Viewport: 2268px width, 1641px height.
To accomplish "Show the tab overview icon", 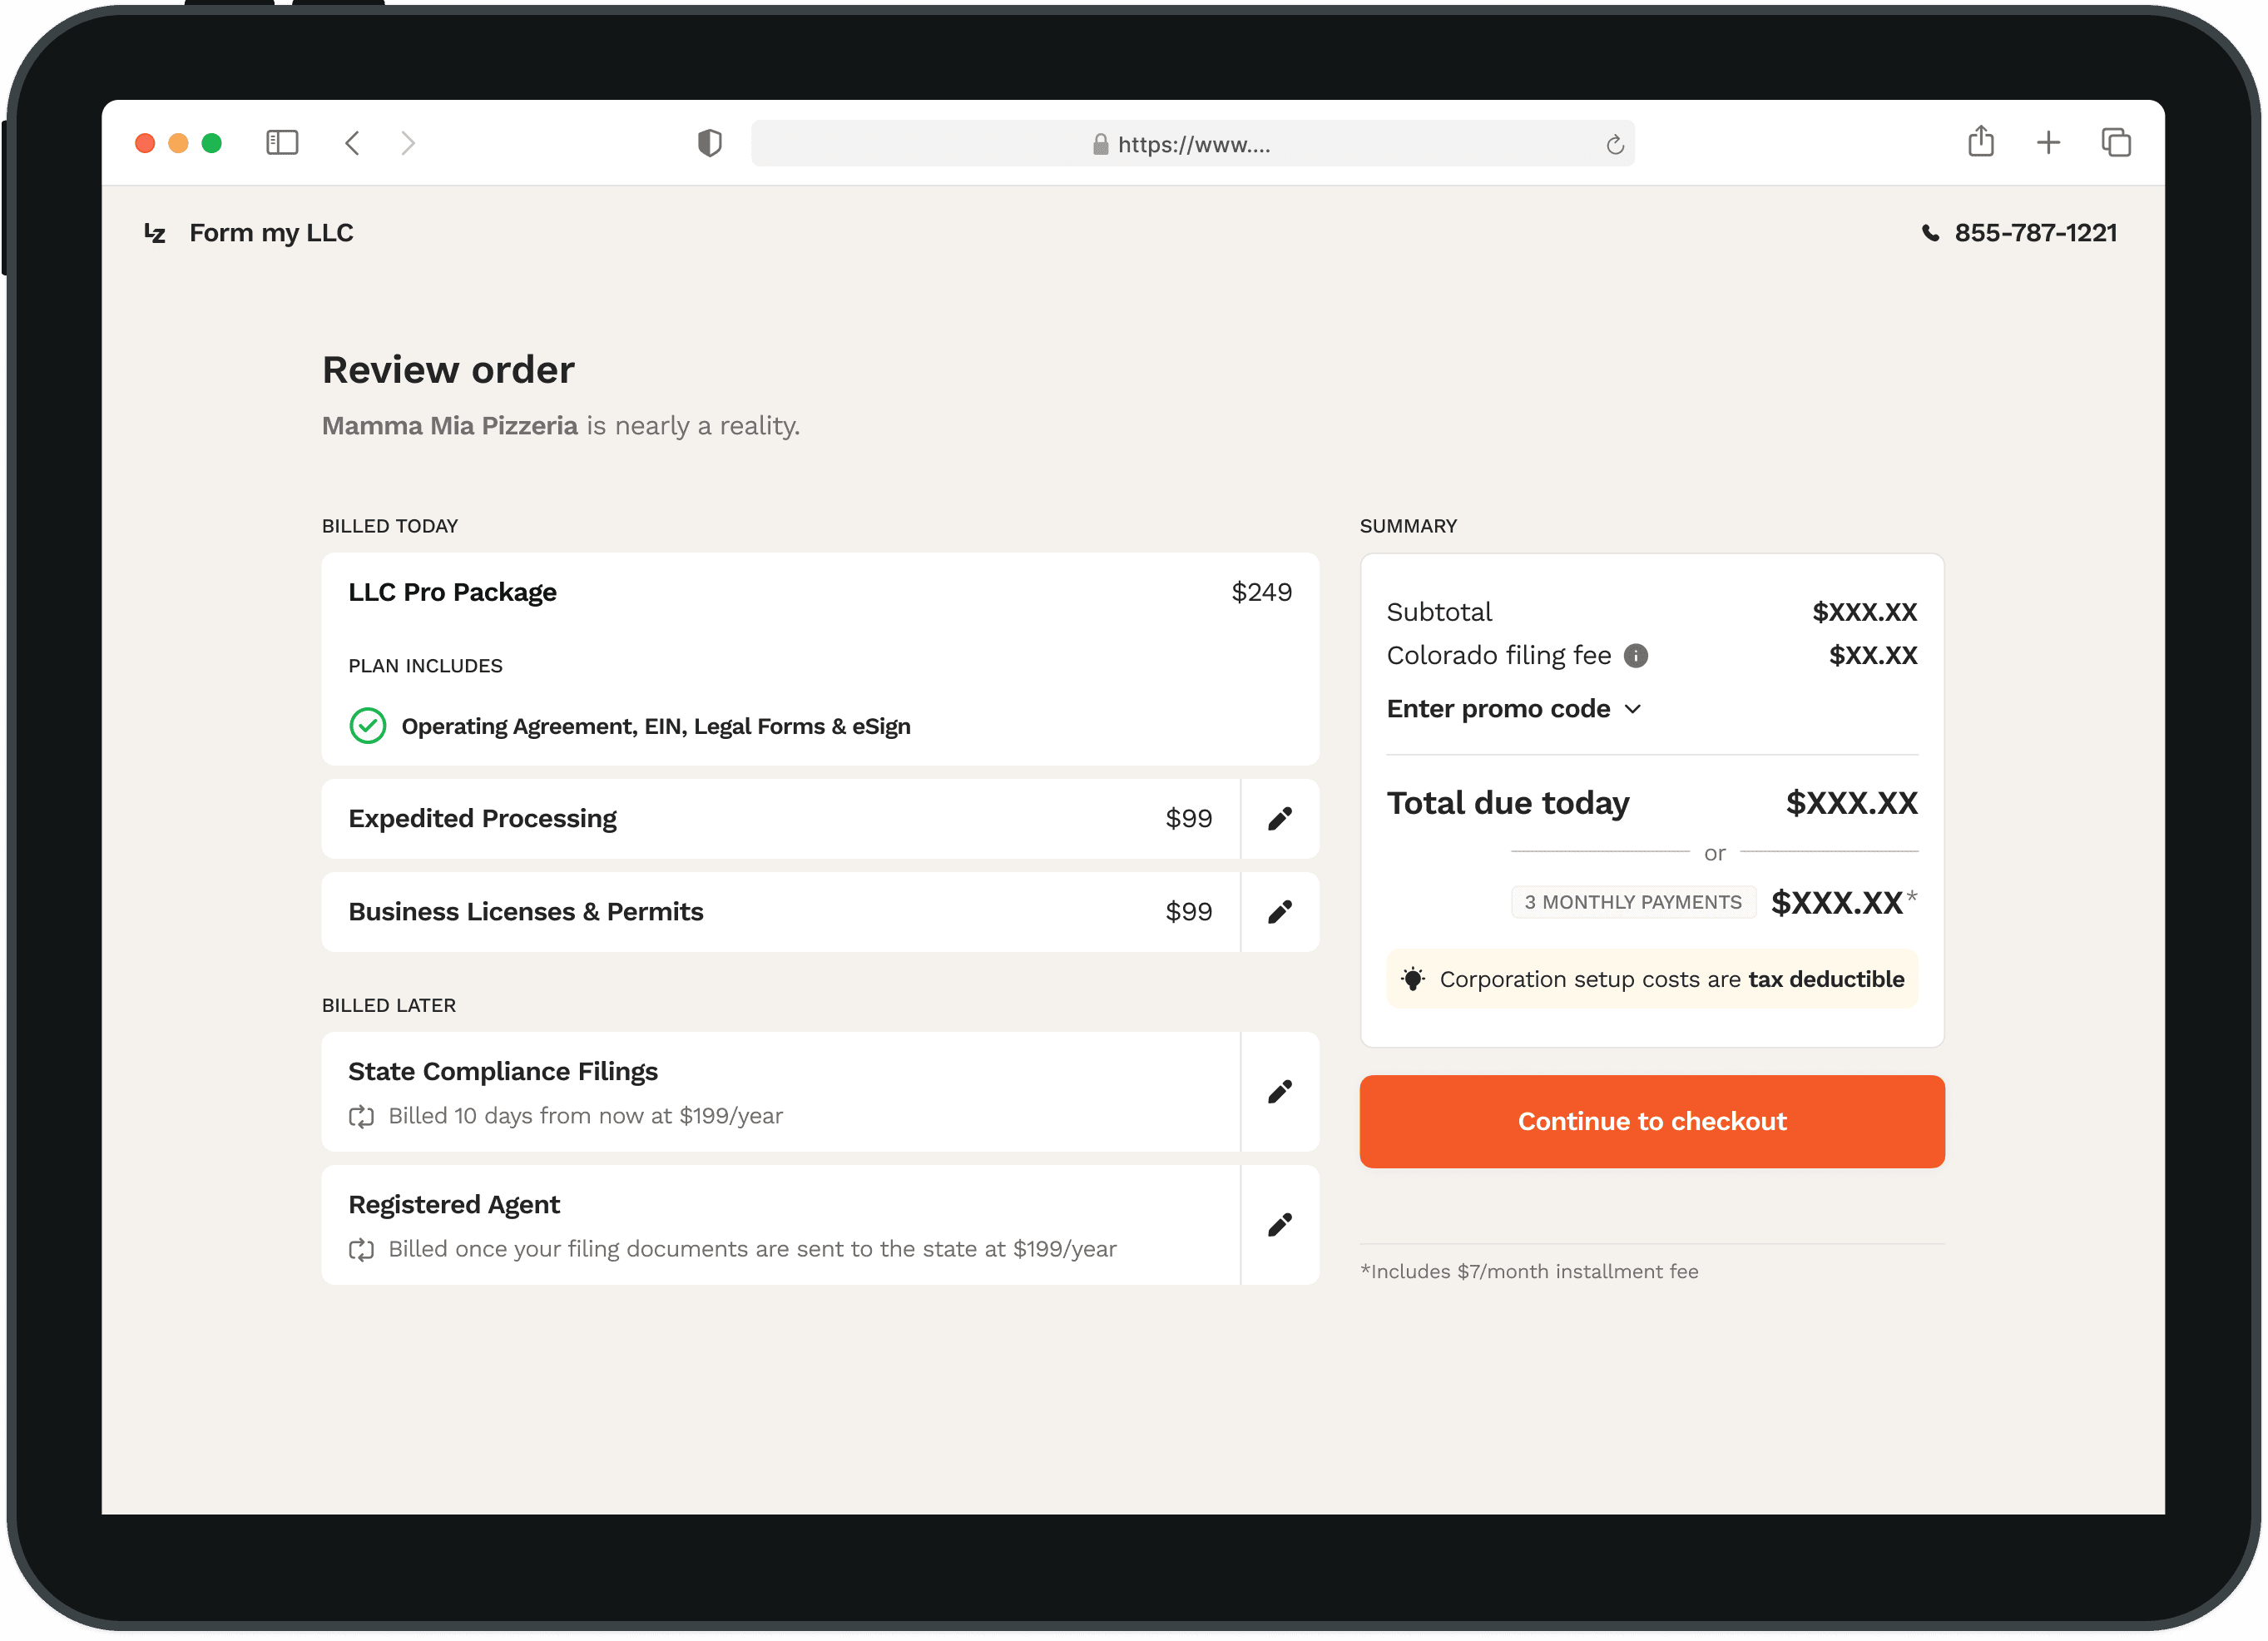I will [x=2116, y=143].
